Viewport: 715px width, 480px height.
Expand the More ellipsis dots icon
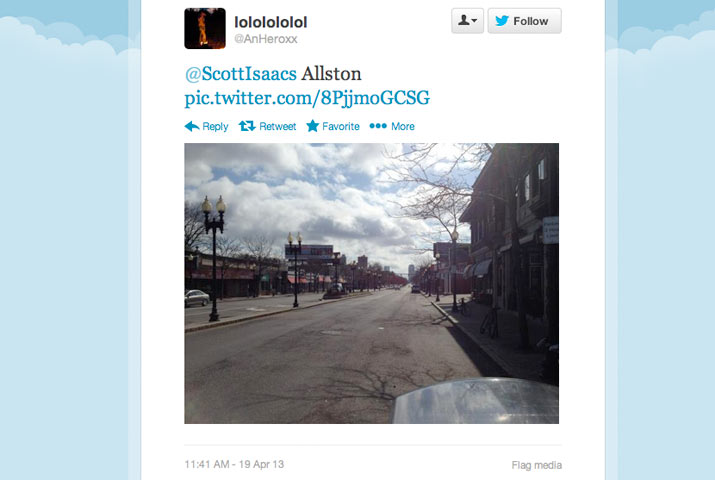click(x=378, y=126)
